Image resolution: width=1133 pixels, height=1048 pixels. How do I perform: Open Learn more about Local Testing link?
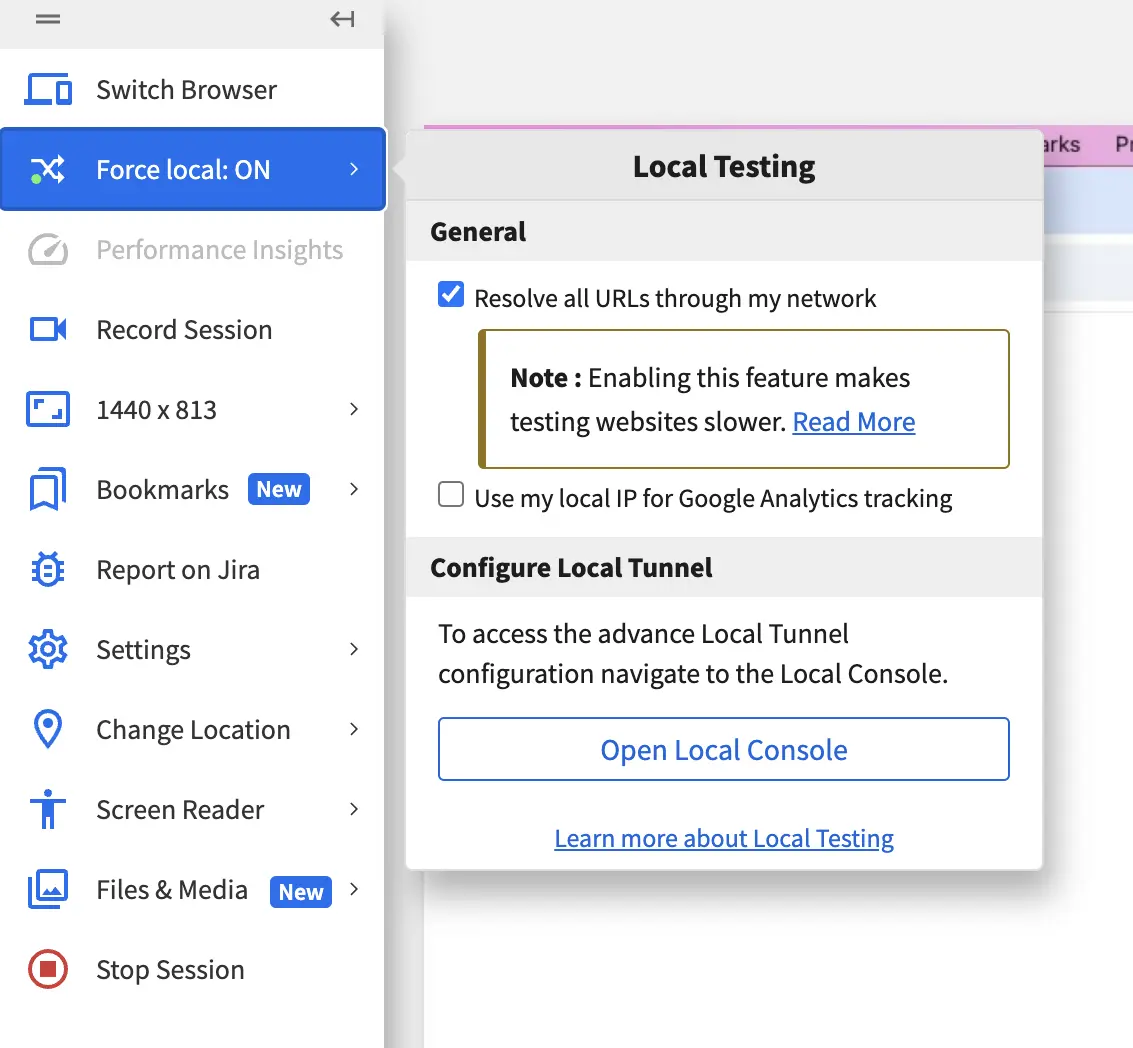723,838
